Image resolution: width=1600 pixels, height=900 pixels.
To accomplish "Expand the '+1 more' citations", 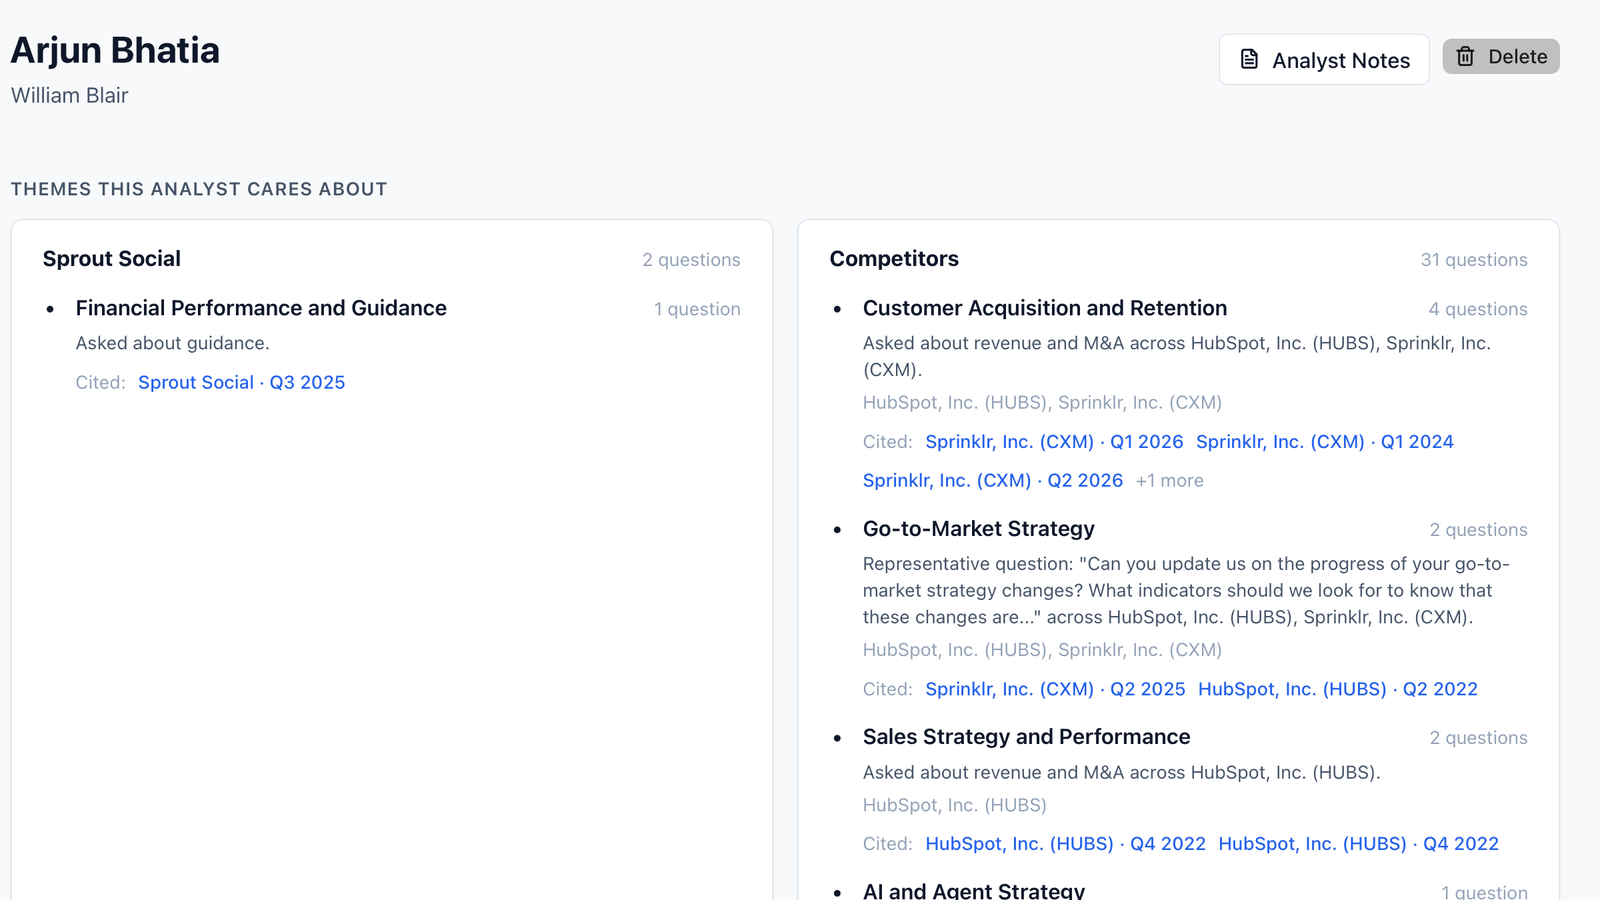I will click(x=1169, y=480).
